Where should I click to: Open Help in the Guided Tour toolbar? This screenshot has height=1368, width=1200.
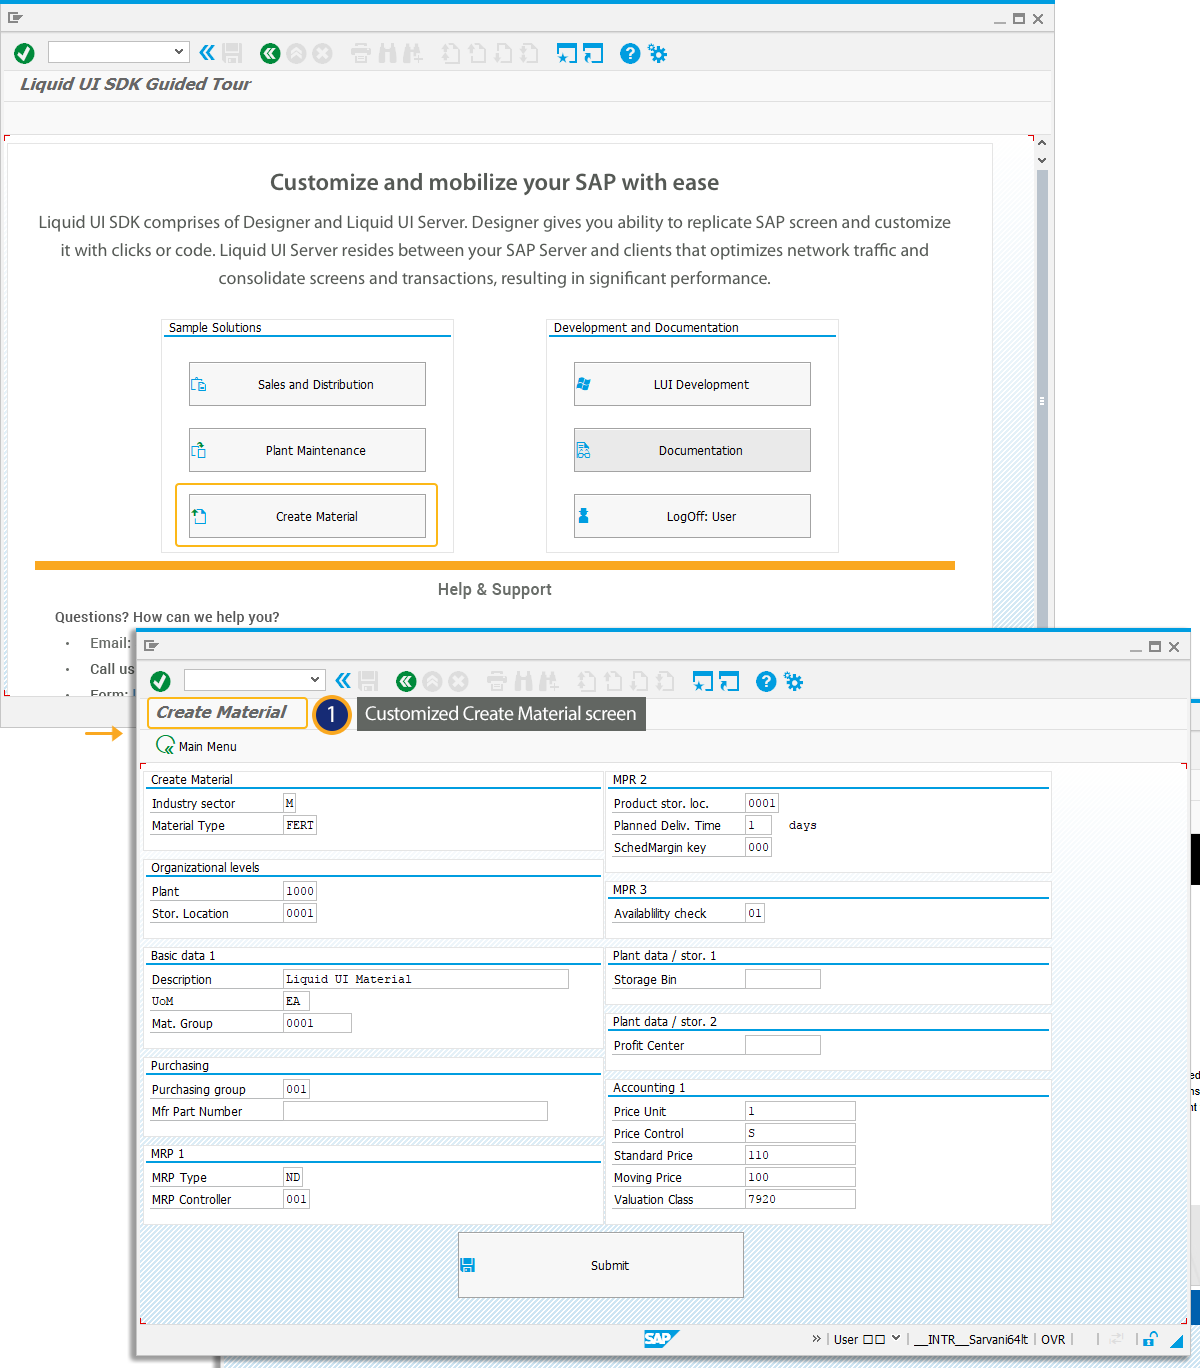click(x=630, y=53)
